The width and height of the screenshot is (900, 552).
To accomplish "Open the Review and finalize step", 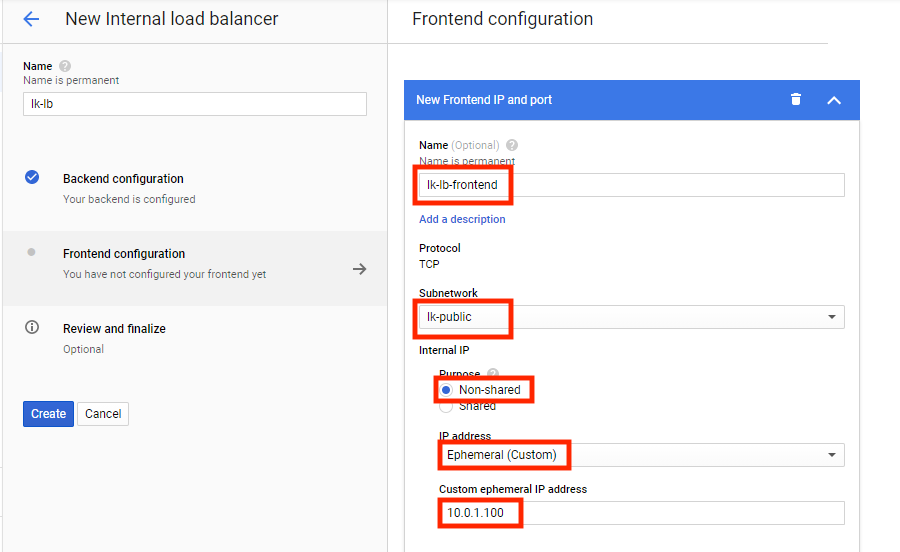I will click(114, 329).
